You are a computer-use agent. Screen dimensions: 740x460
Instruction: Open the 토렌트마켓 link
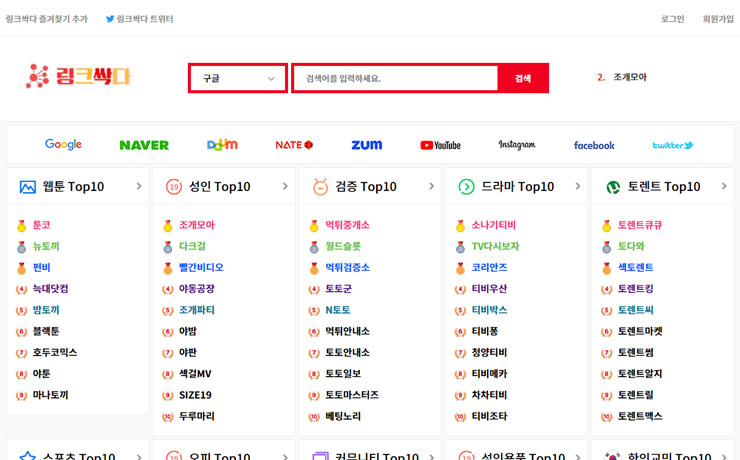(x=640, y=331)
